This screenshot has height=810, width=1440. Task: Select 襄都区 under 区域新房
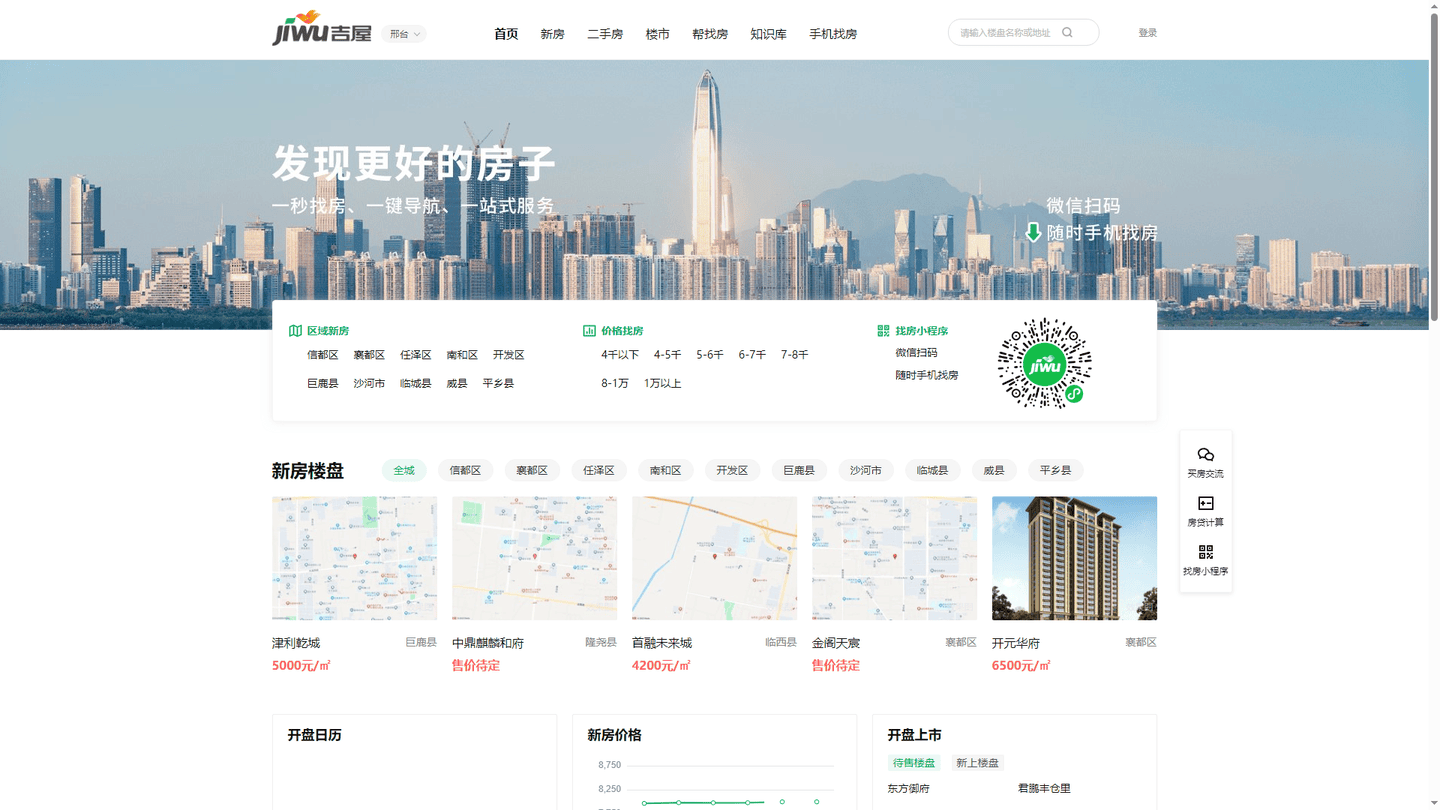click(369, 355)
